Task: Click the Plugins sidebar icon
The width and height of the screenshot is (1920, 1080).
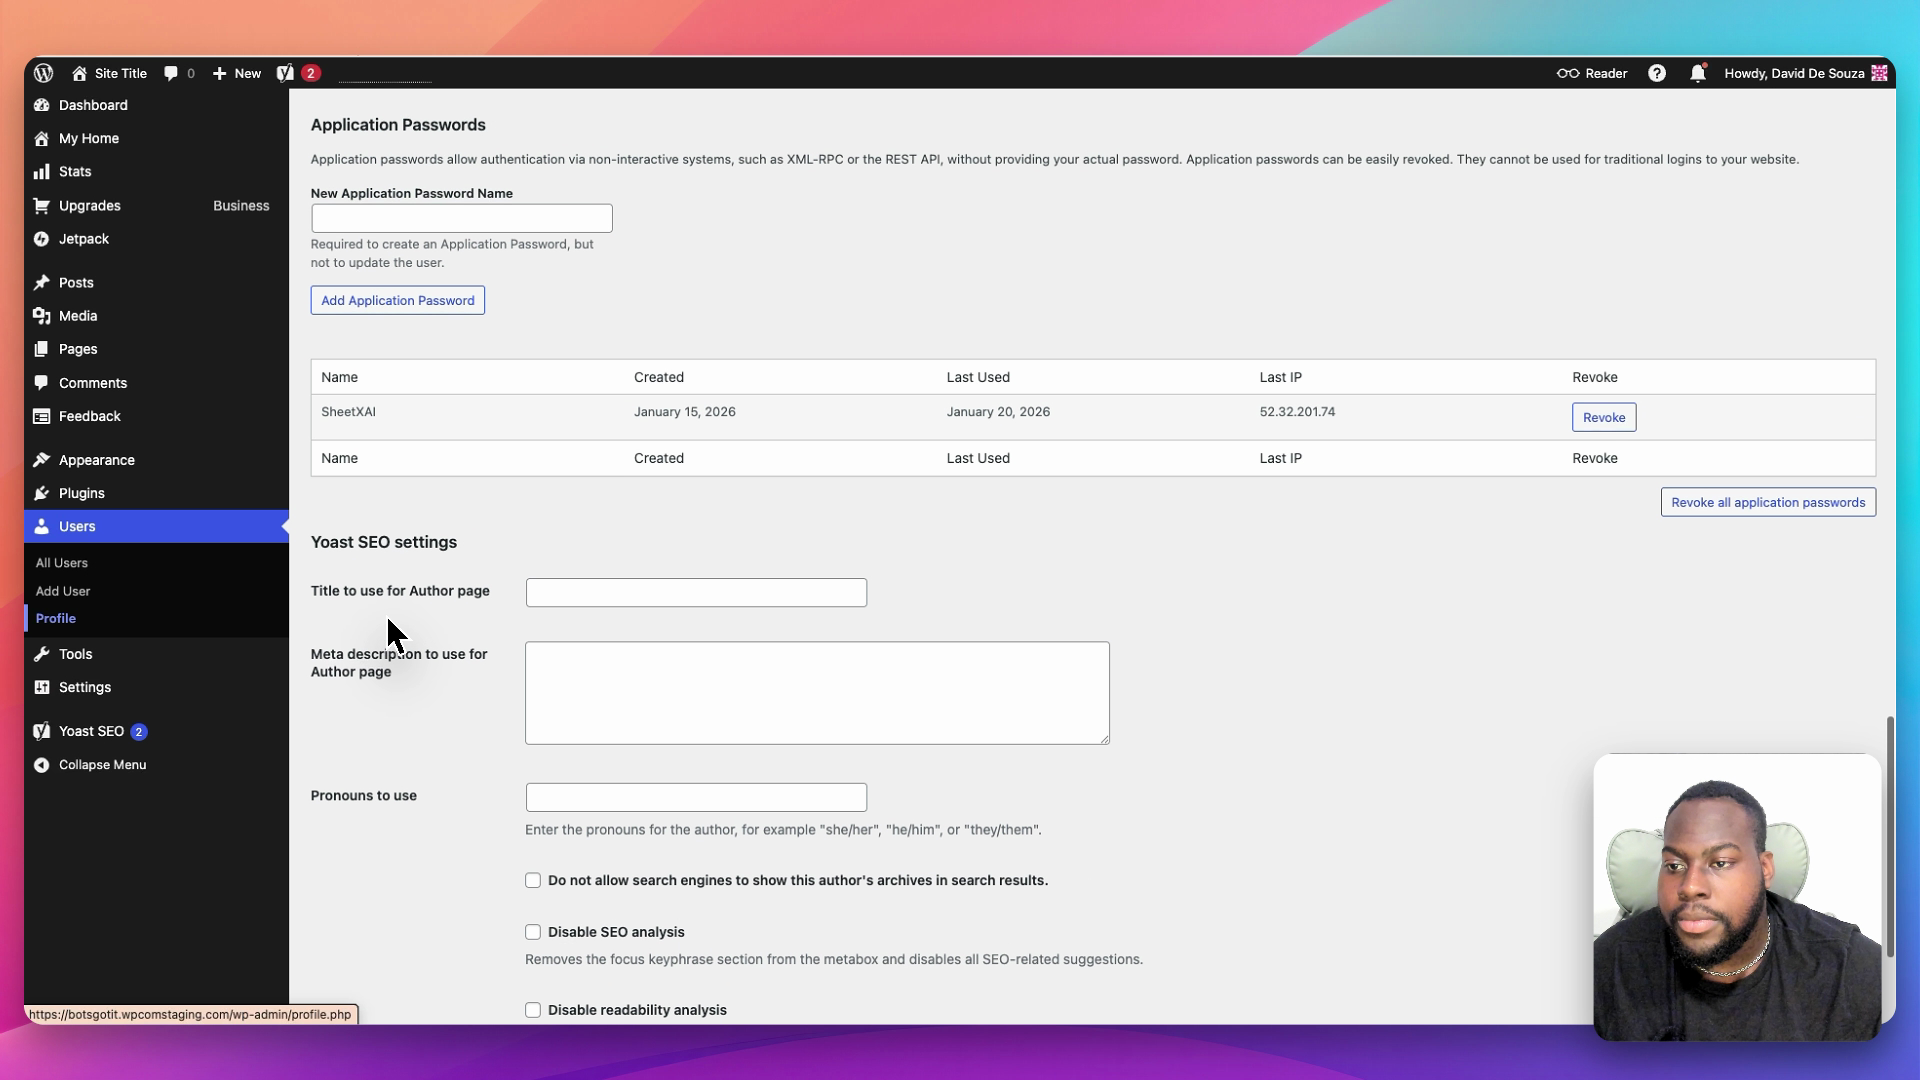Action: [41, 493]
